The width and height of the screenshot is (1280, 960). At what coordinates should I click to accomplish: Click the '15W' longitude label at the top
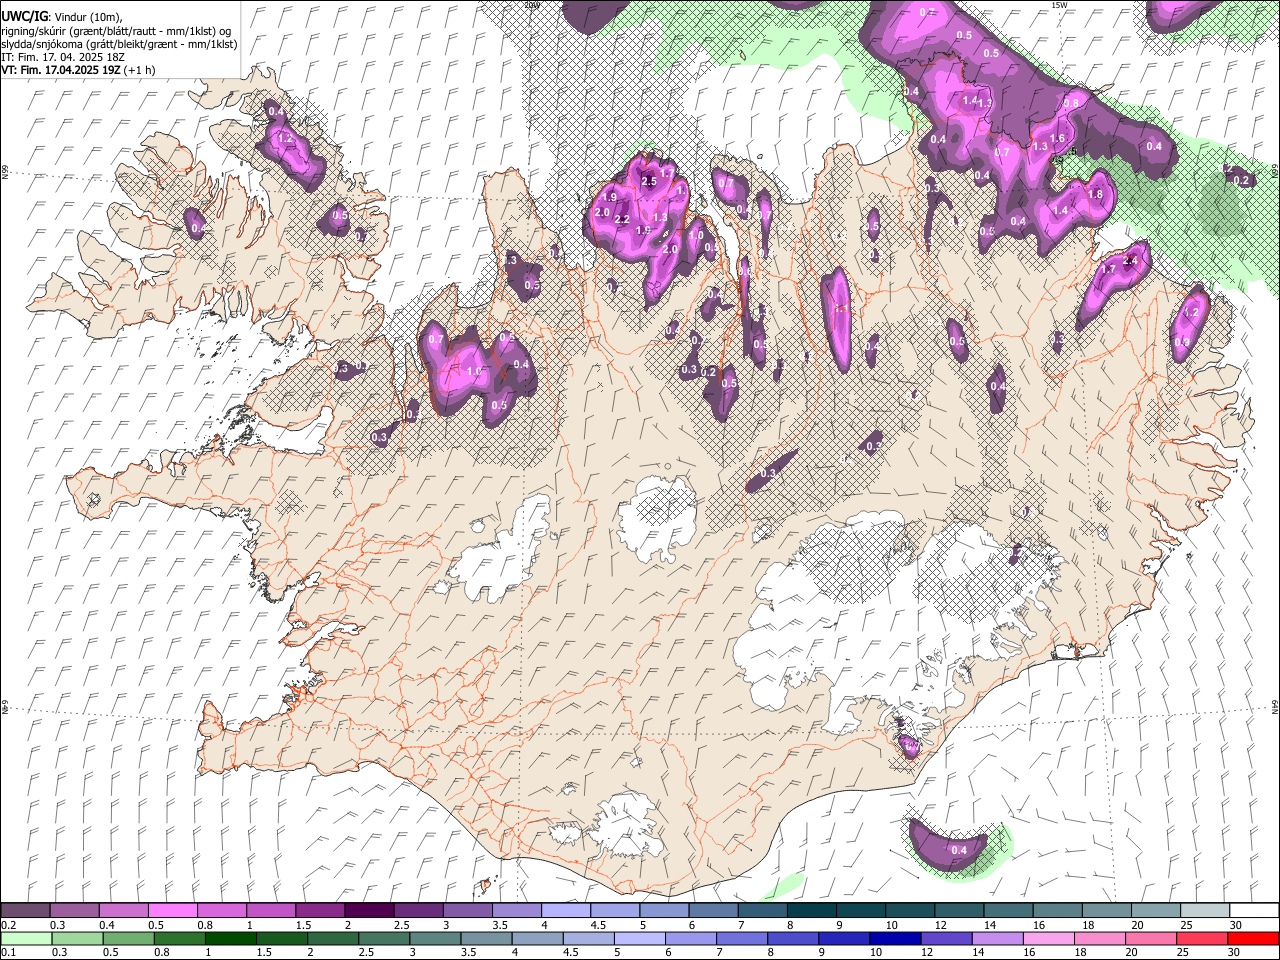click(1059, 5)
